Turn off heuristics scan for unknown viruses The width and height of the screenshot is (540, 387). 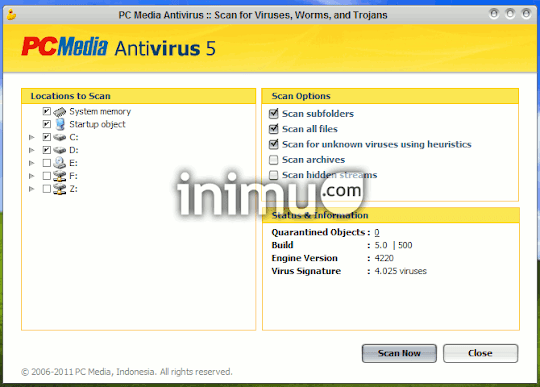273,144
